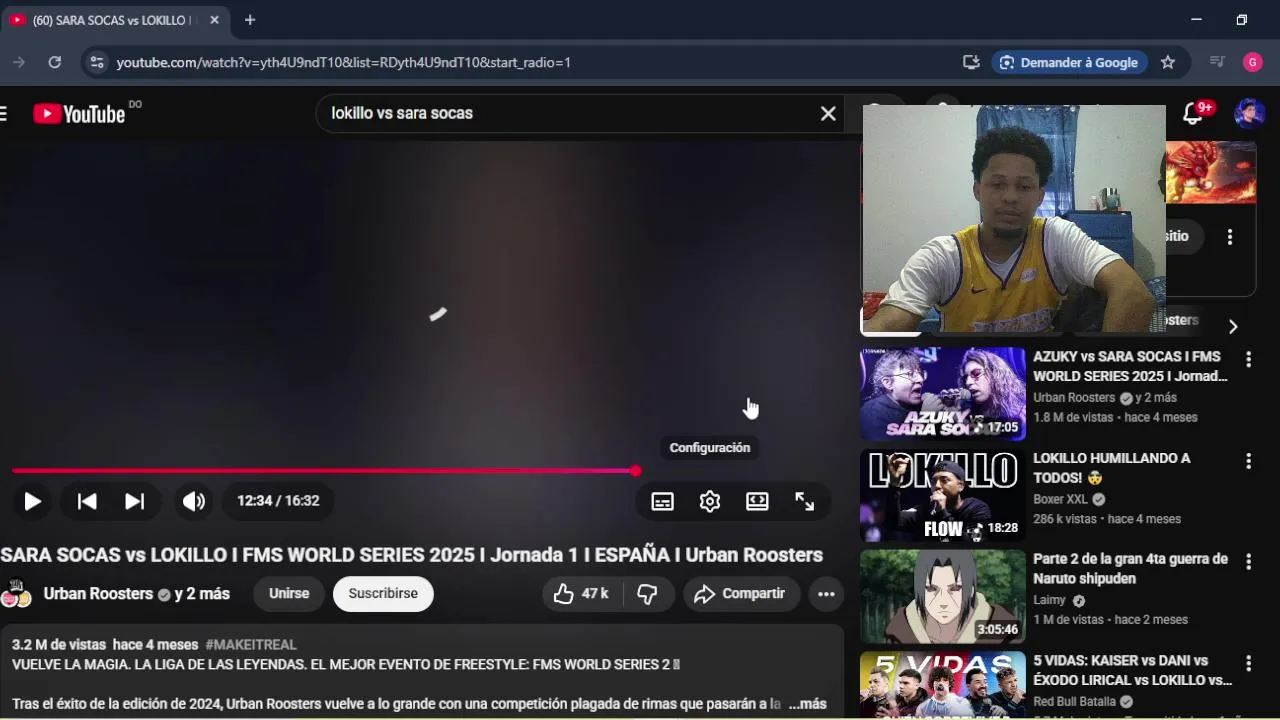Open 5 VIDAS KAISER vs DANI thumbnail
The image size is (1280, 720).
tap(943, 685)
